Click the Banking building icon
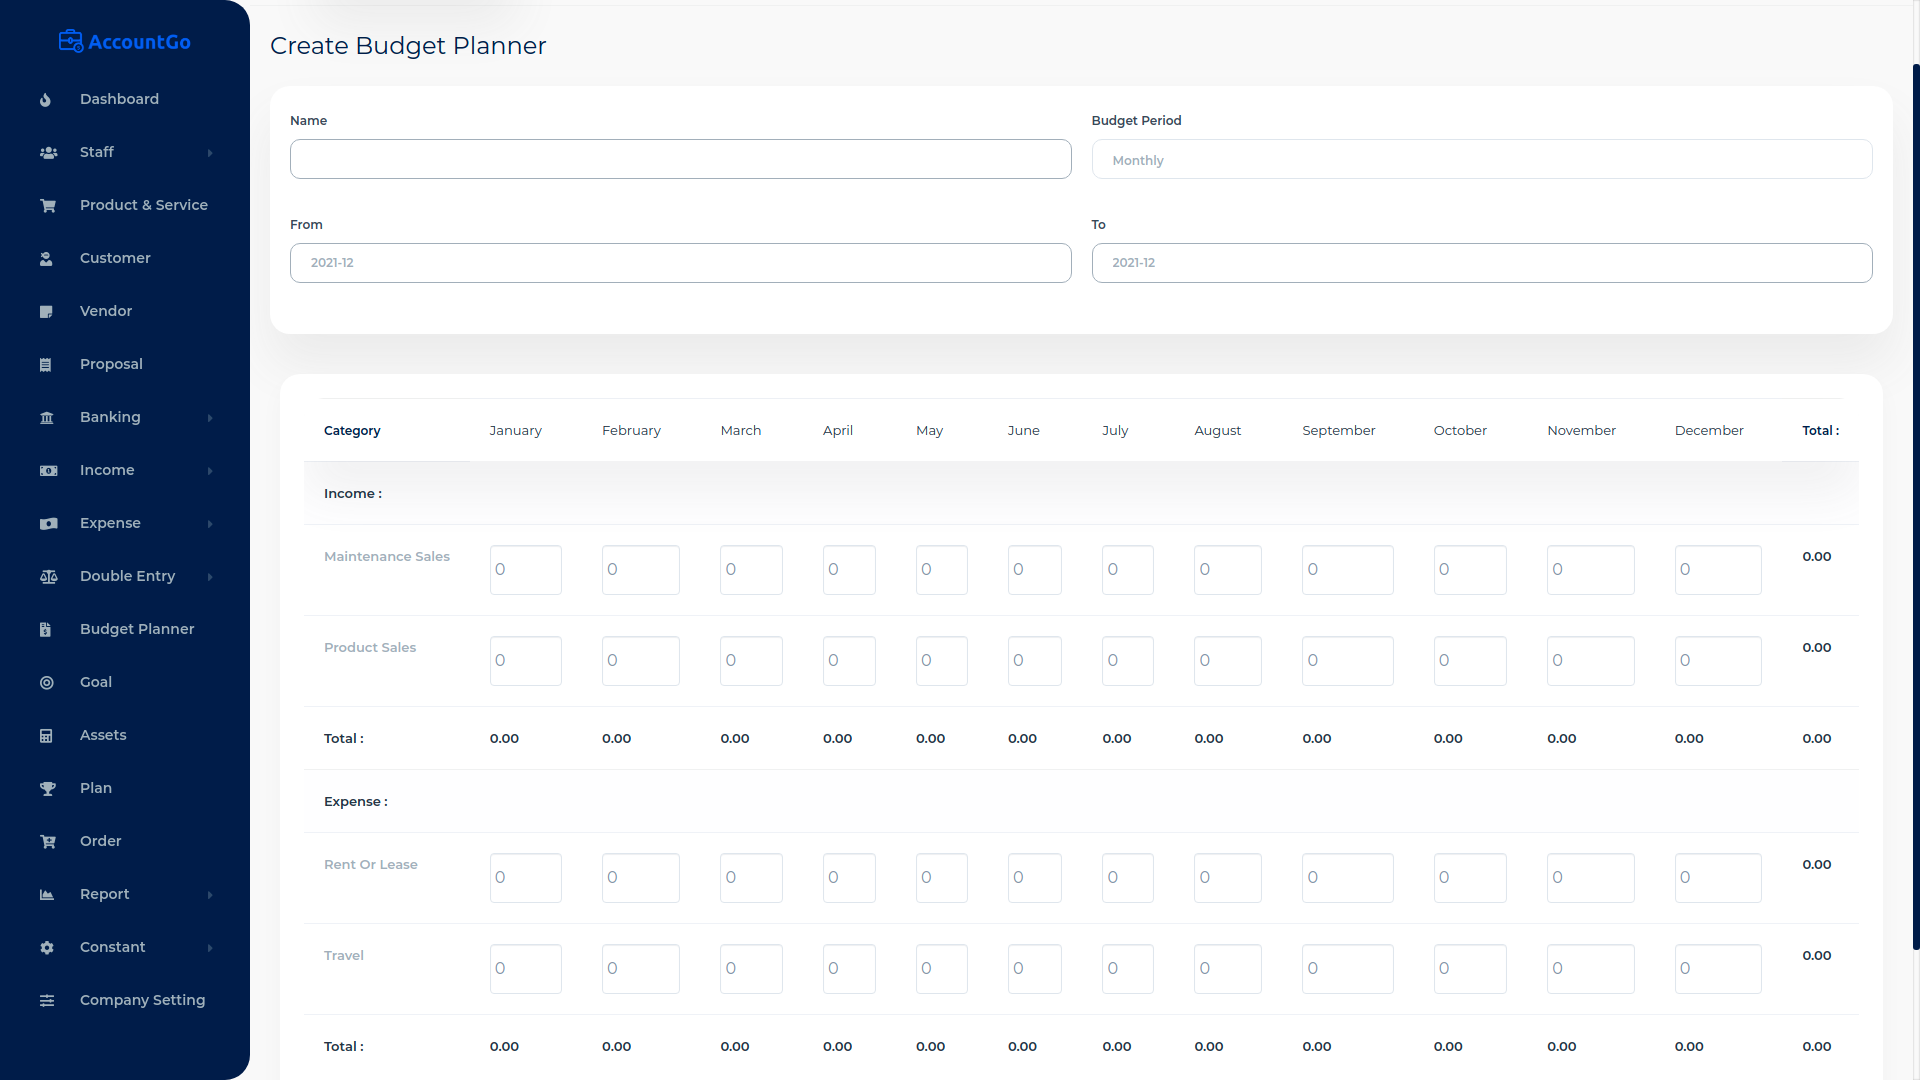Image resolution: width=1920 pixels, height=1080 pixels. point(47,418)
